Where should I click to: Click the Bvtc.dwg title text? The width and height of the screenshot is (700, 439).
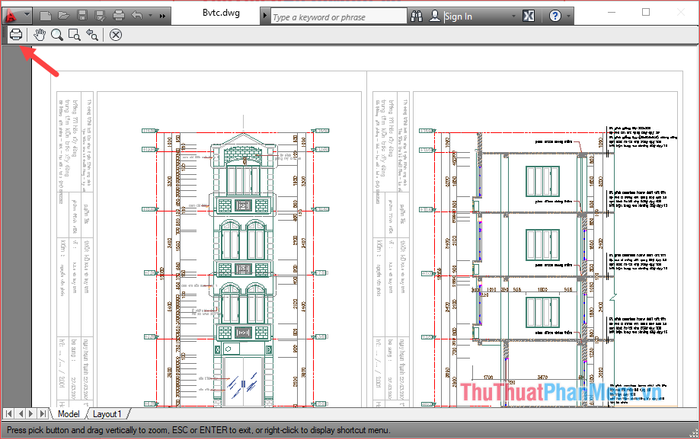pyautogui.click(x=221, y=13)
